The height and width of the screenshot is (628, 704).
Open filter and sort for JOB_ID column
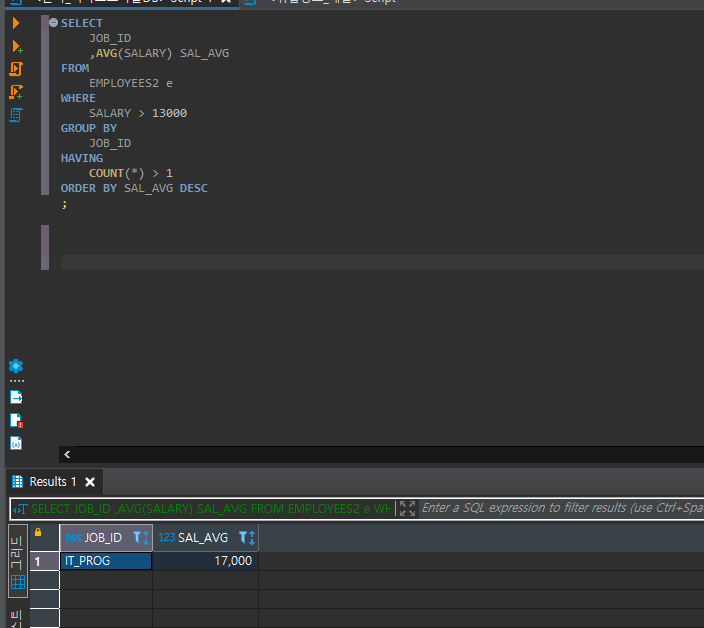pyautogui.click(x=141, y=537)
